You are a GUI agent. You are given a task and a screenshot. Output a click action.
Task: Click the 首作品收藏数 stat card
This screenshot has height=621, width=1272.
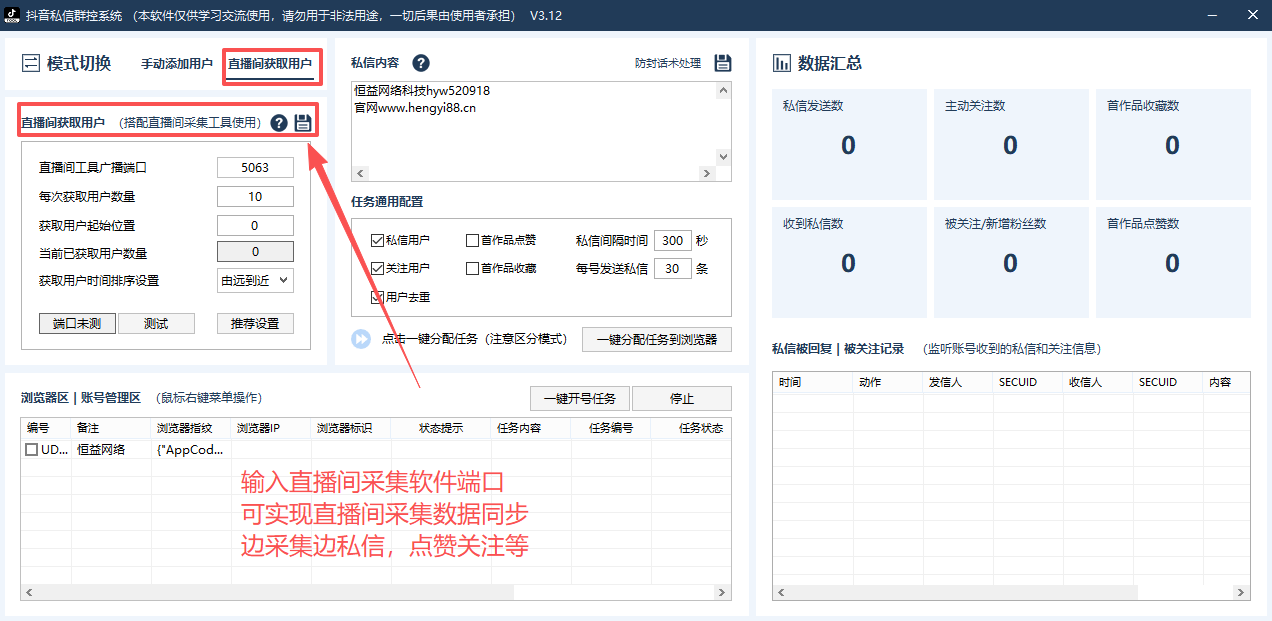(1173, 144)
